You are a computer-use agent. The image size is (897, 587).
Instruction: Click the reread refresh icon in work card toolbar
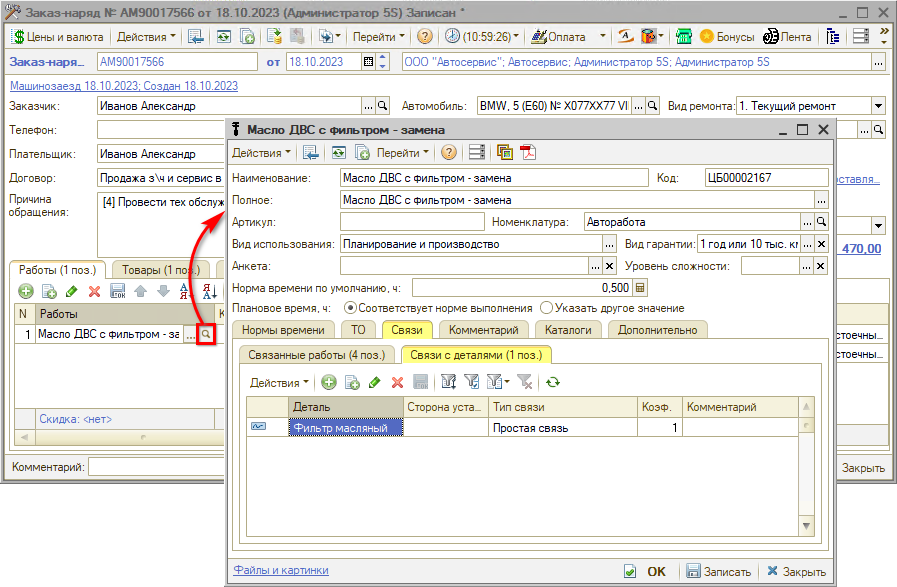click(x=339, y=152)
